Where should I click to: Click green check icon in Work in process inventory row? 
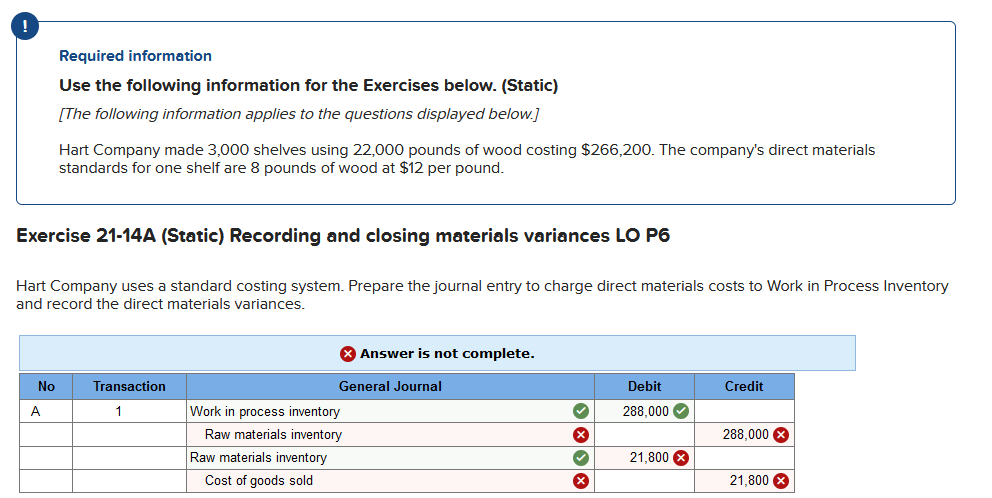581,411
